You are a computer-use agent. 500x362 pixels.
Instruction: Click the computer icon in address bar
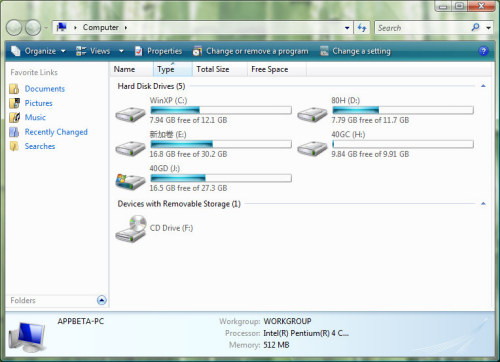coord(62,27)
